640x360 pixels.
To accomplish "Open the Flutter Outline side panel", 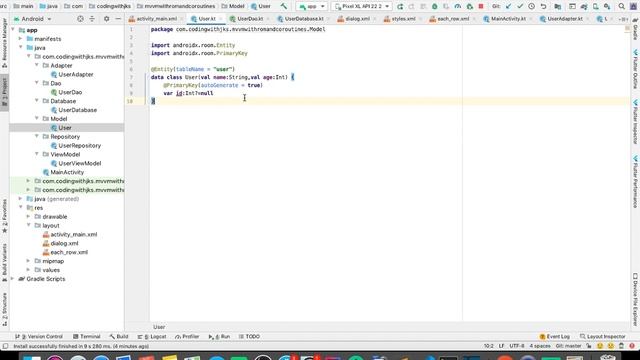I will [636, 69].
